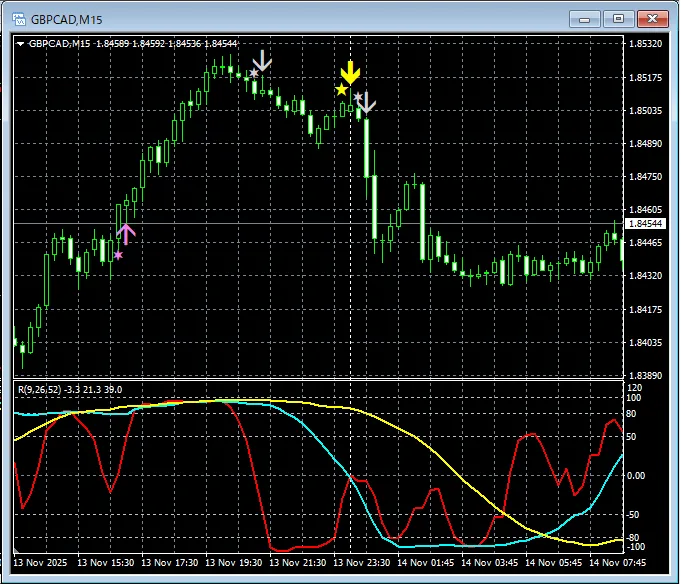This screenshot has height=584, width=681.
Task: Click the GBPCAD,M15 OHLC header text
Action: [133, 44]
